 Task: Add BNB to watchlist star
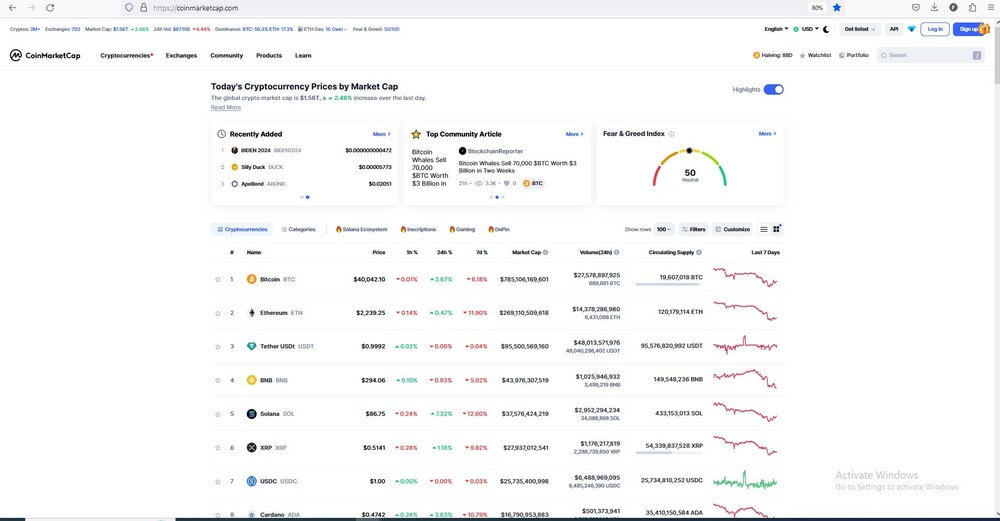tap(217, 381)
